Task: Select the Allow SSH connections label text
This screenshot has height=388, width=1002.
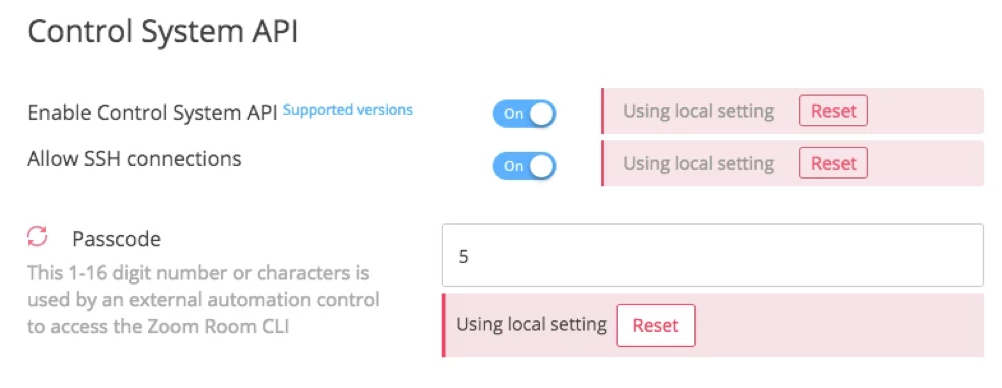Action: coord(134,158)
